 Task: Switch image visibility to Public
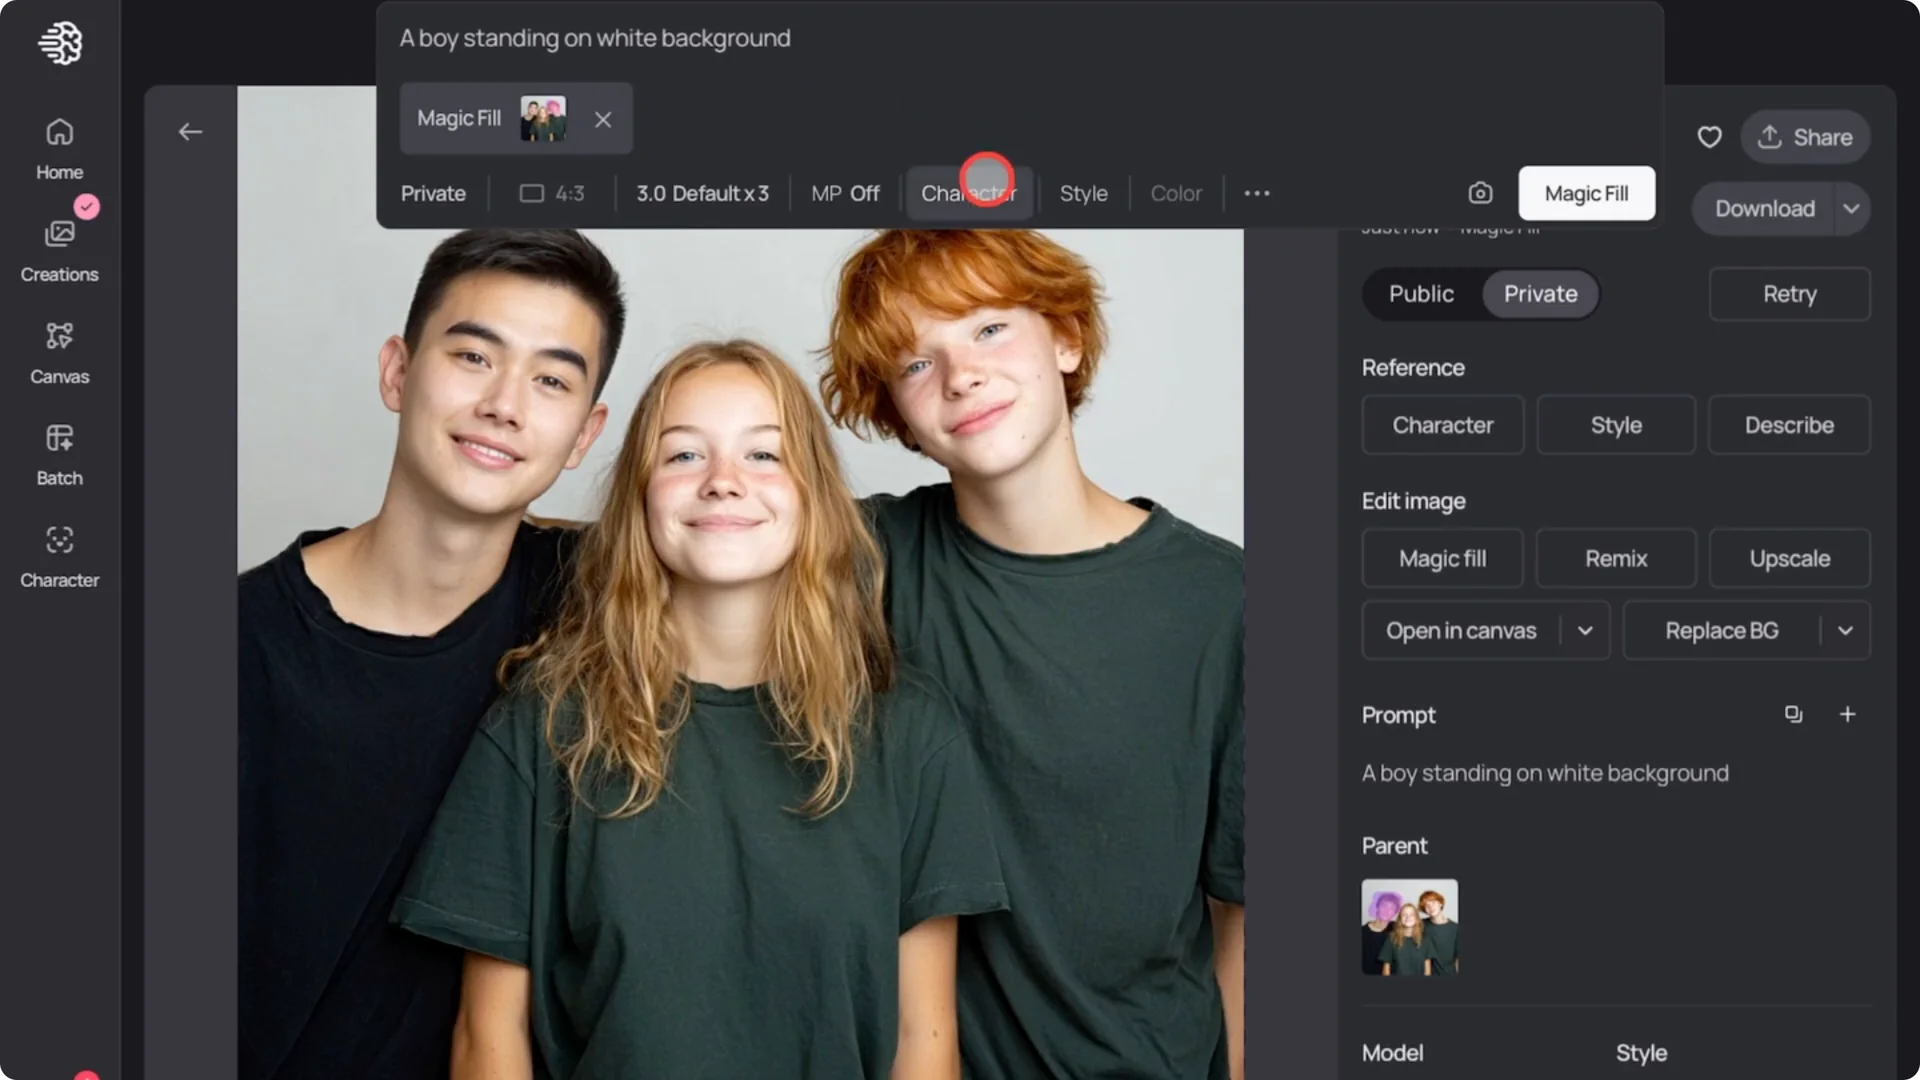(x=1420, y=293)
